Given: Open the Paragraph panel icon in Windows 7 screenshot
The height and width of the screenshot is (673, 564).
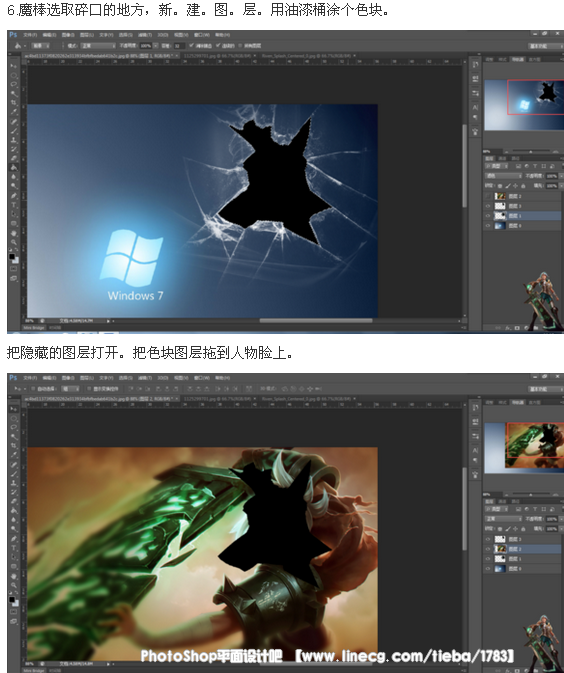Looking at the screenshot, I should (475, 117).
